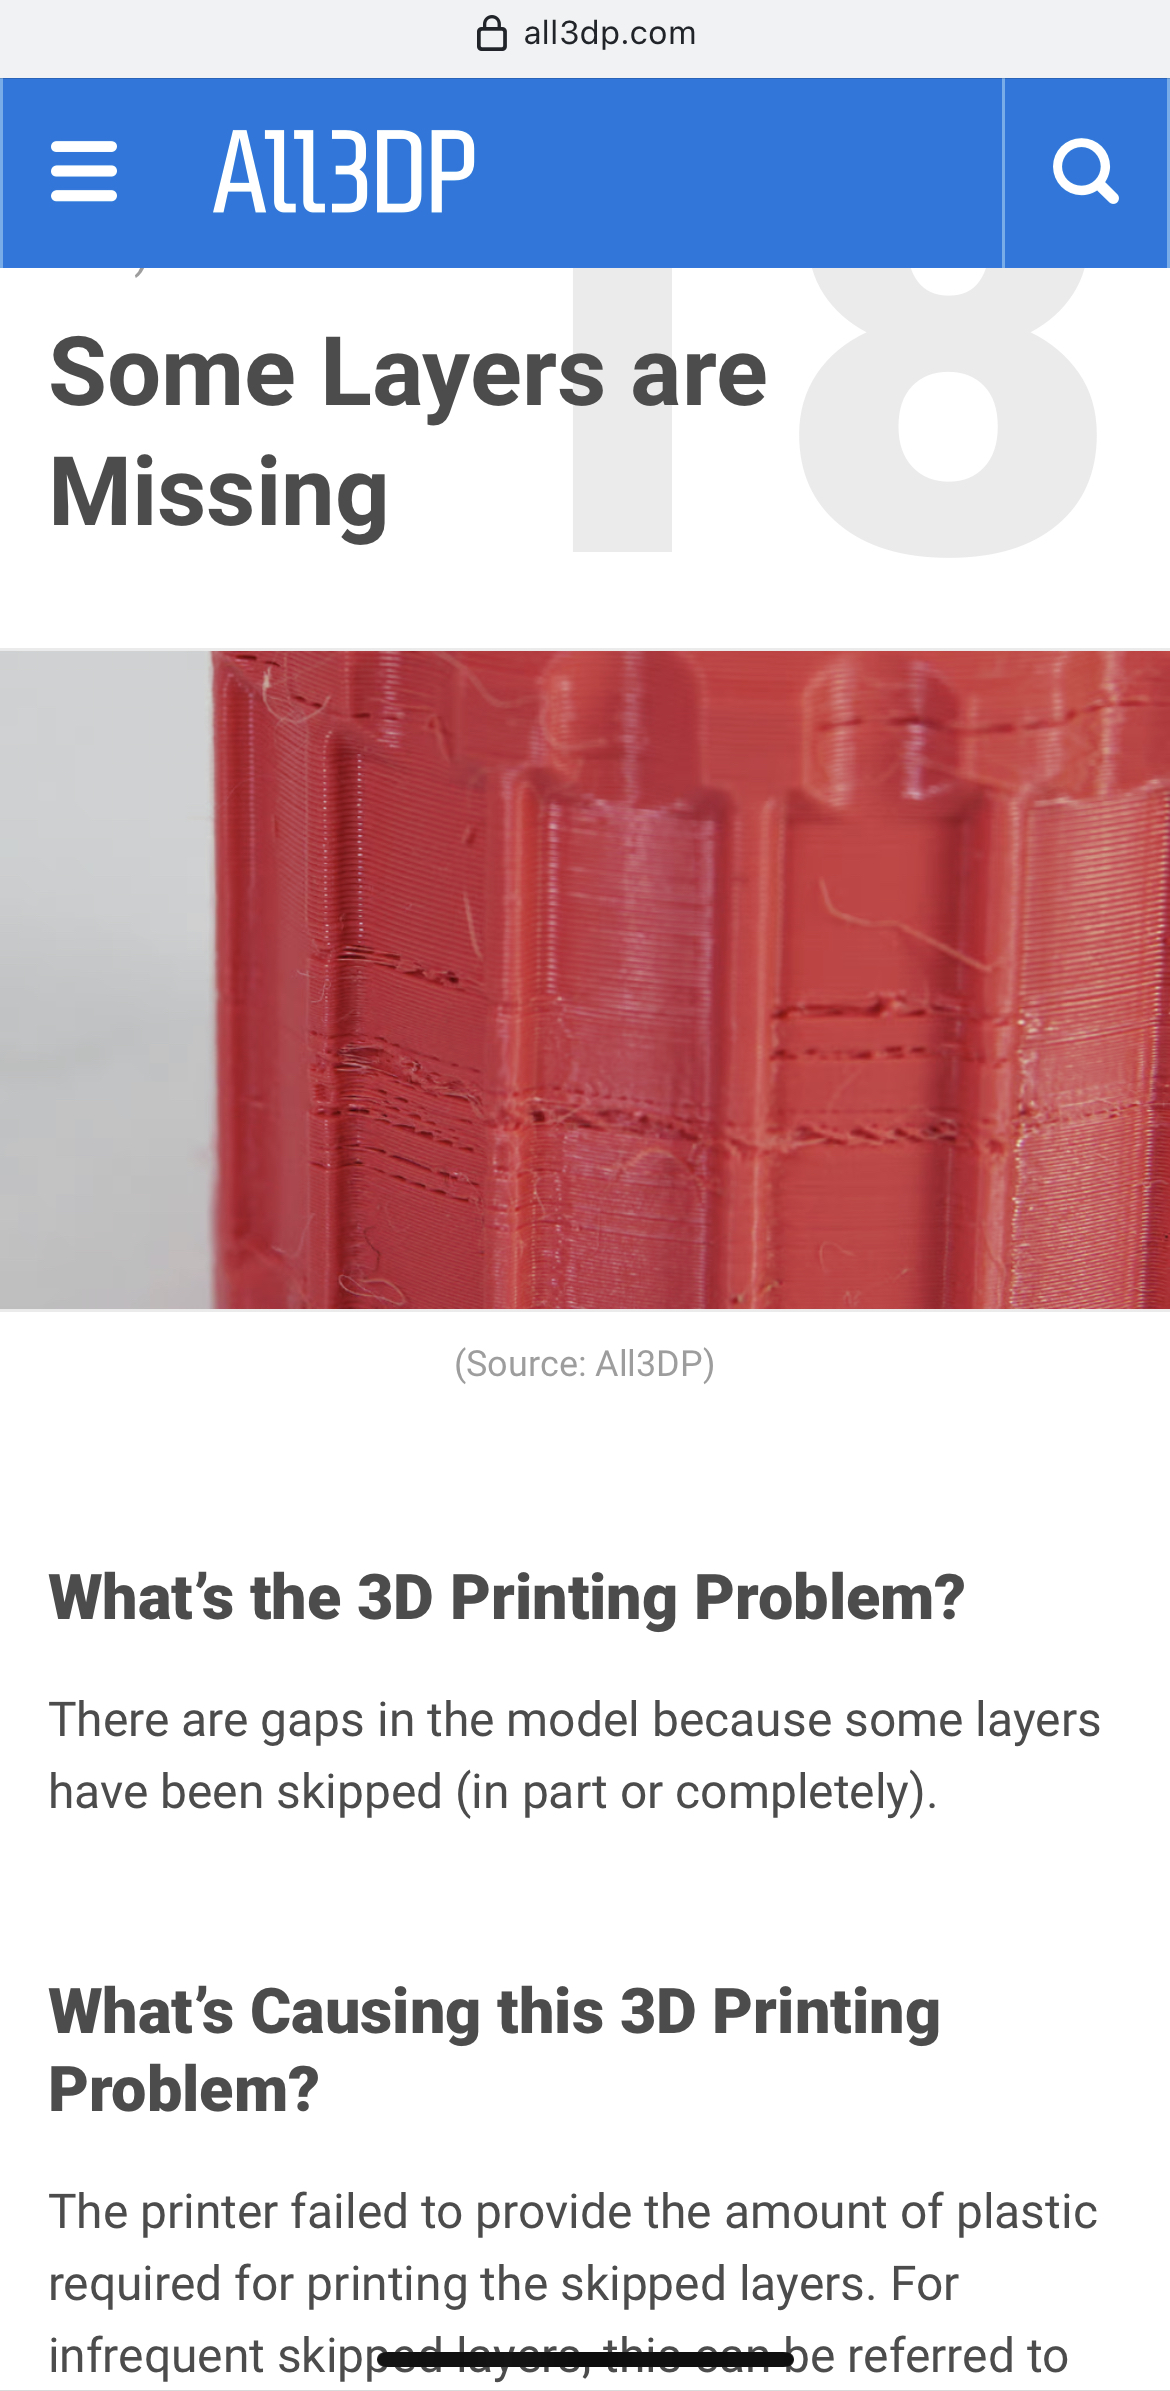Tap the empty blue header area beside the logo
This screenshot has width=1170, height=2391.
(x=740, y=172)
